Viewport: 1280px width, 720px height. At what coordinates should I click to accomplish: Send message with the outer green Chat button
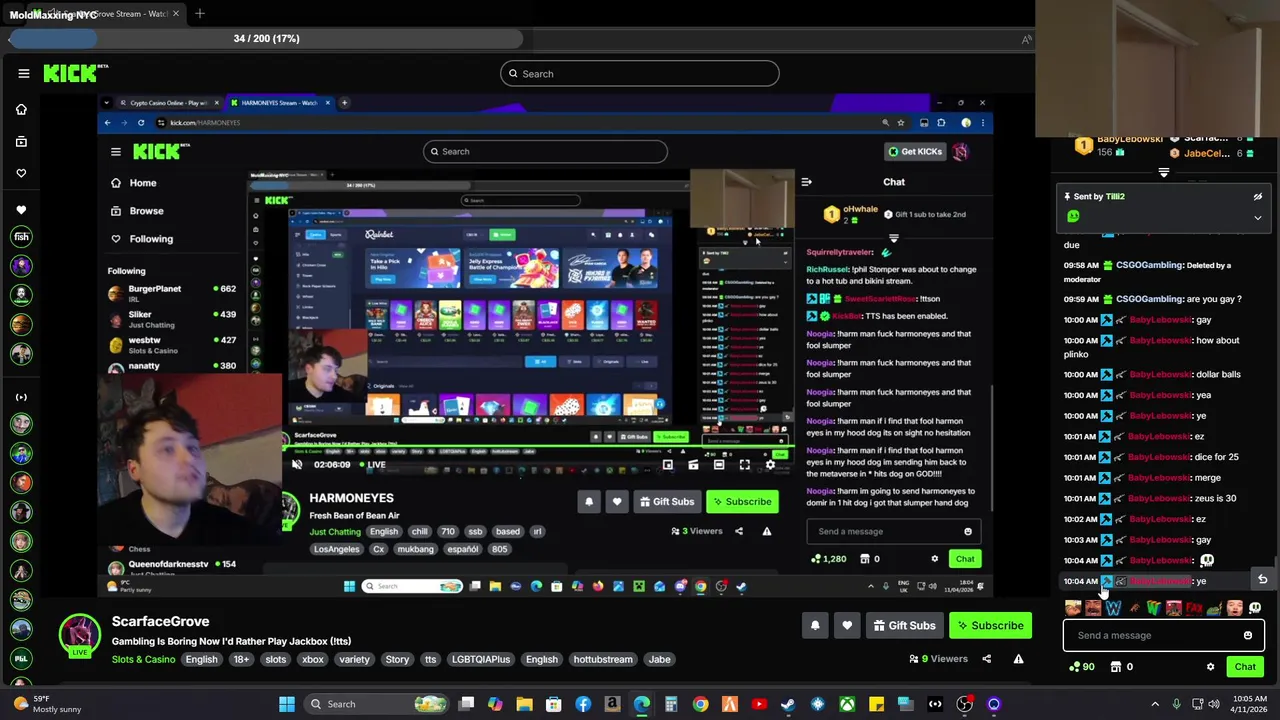[1245, 666]
